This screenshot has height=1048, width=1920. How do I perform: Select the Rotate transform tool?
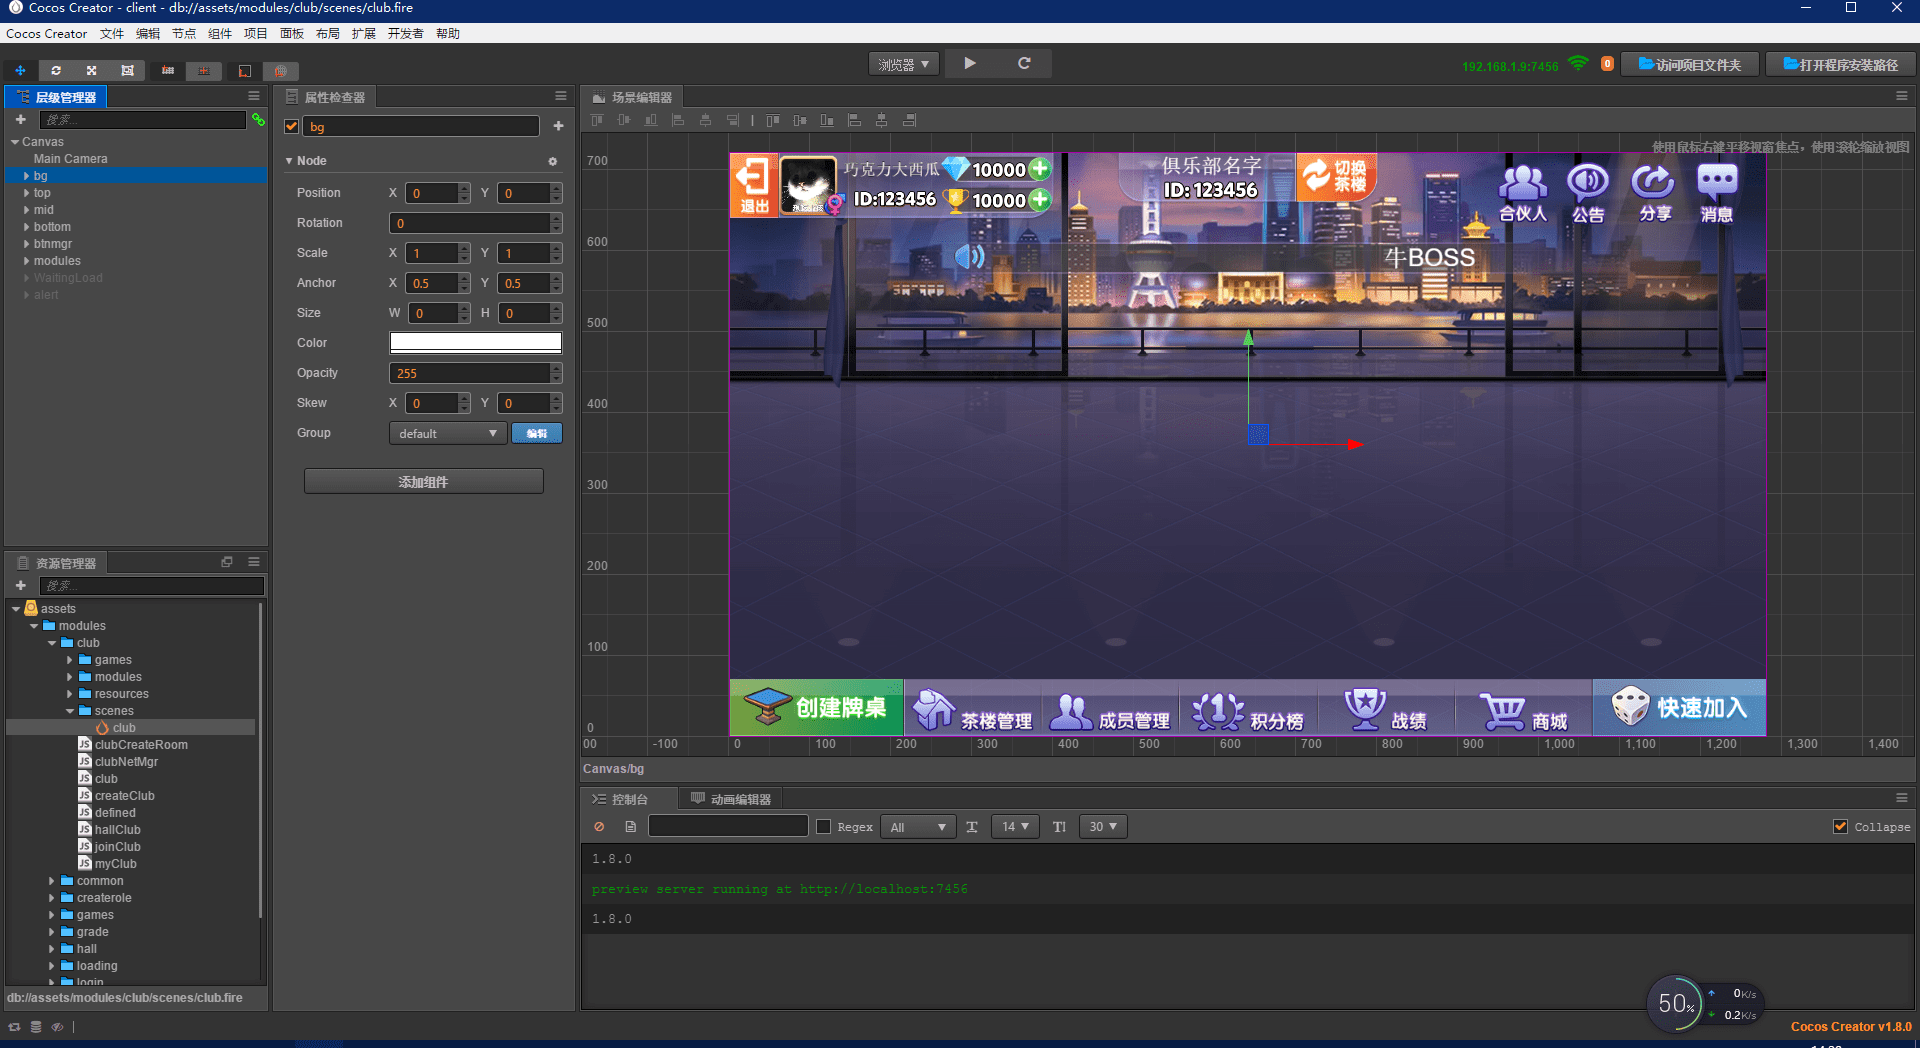(56, 71)
